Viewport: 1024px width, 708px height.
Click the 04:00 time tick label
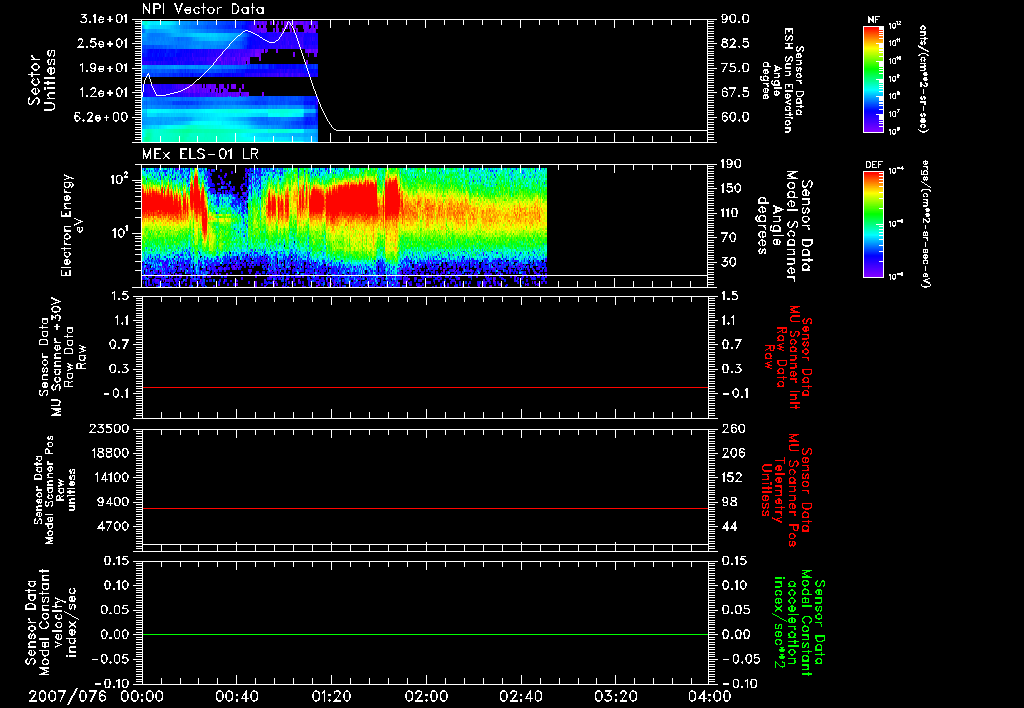point(710,696)
